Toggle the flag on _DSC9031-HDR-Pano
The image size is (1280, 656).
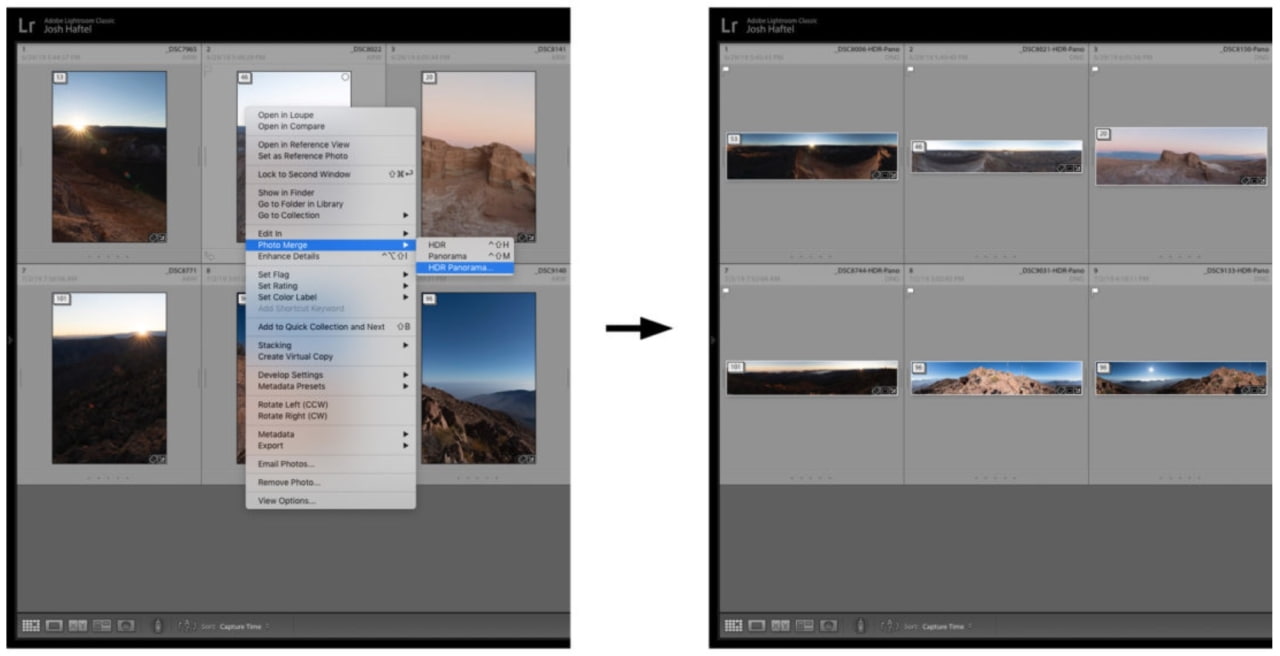pos(911,291)
